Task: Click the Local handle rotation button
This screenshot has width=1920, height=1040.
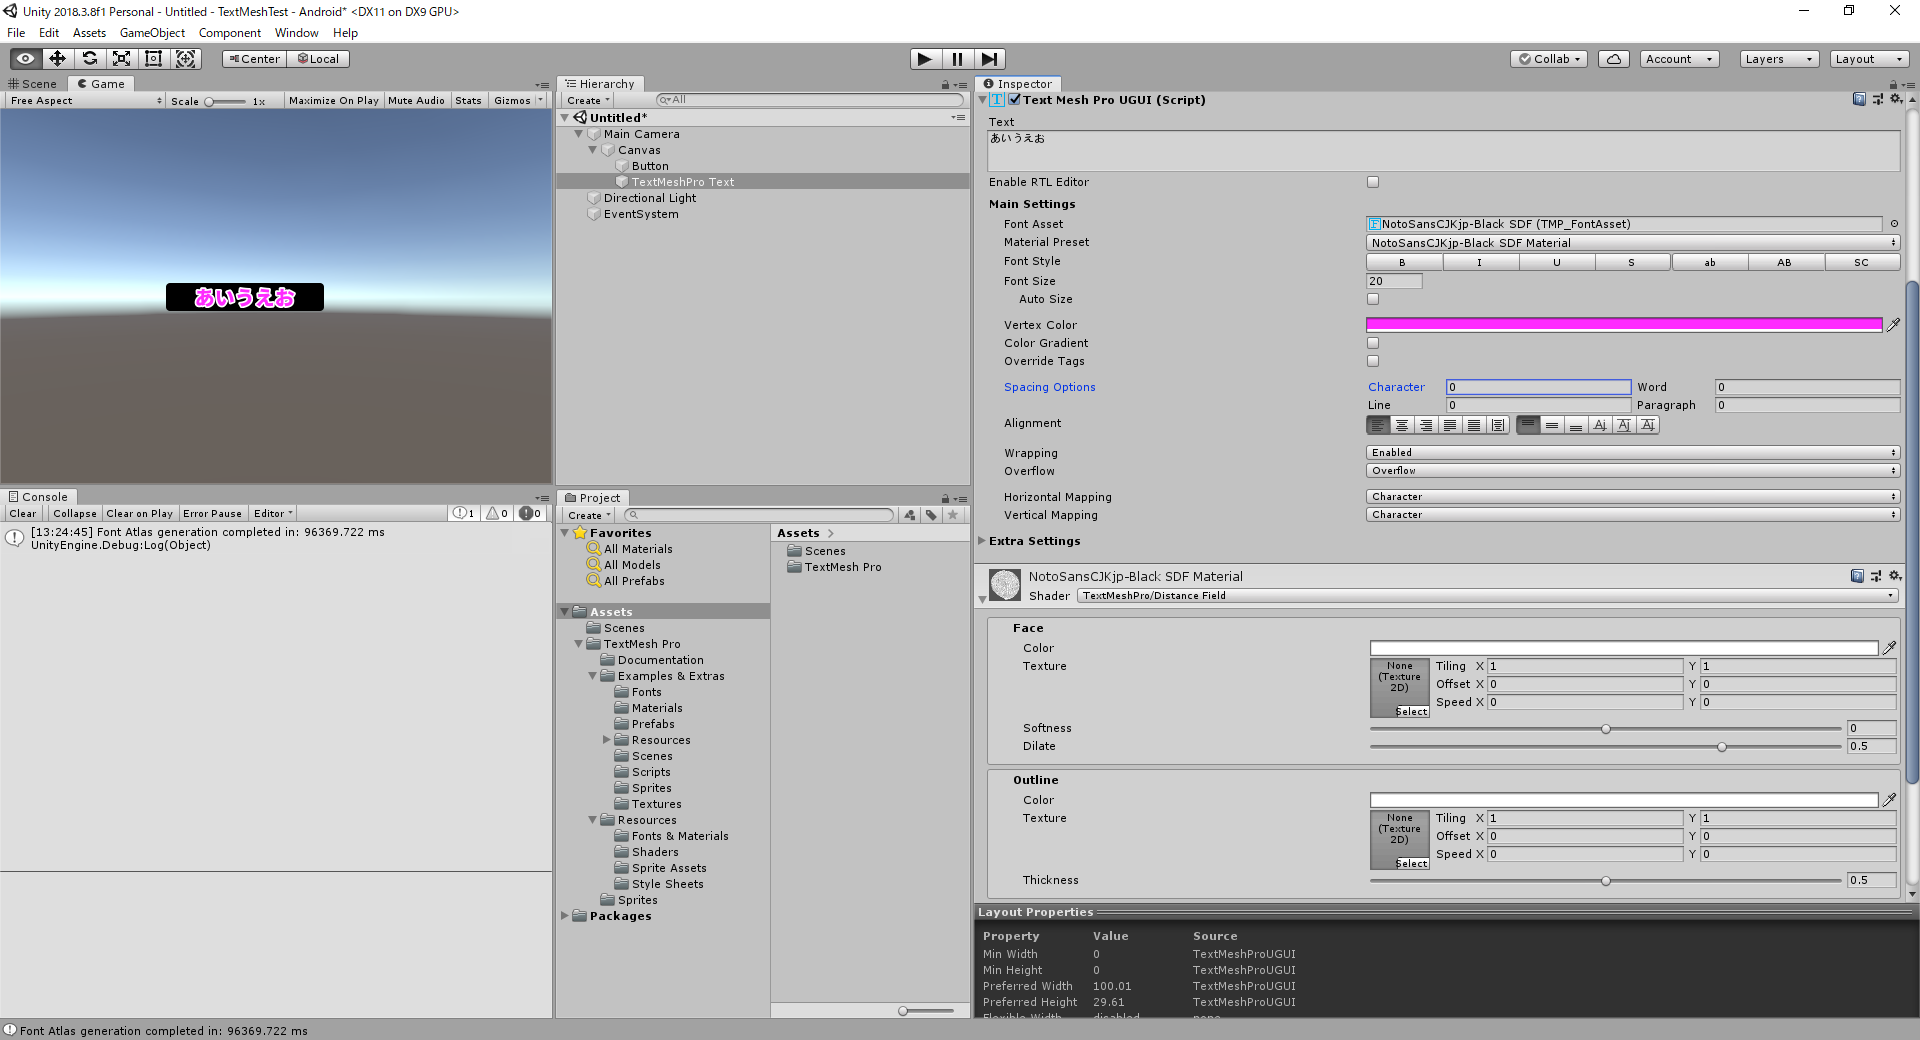Action: point(318,59)
